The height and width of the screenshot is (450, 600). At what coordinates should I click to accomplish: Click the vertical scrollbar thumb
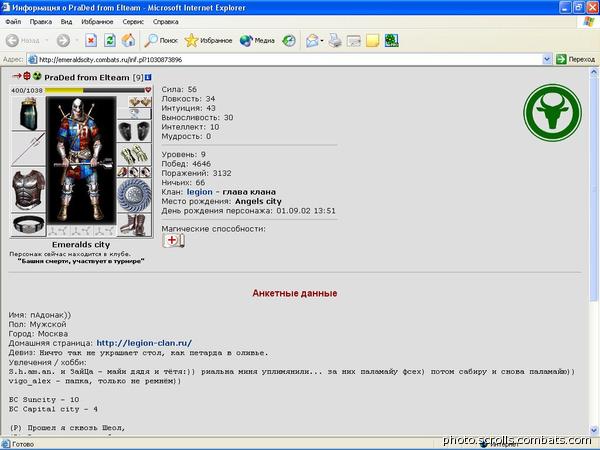coord(594,188)
